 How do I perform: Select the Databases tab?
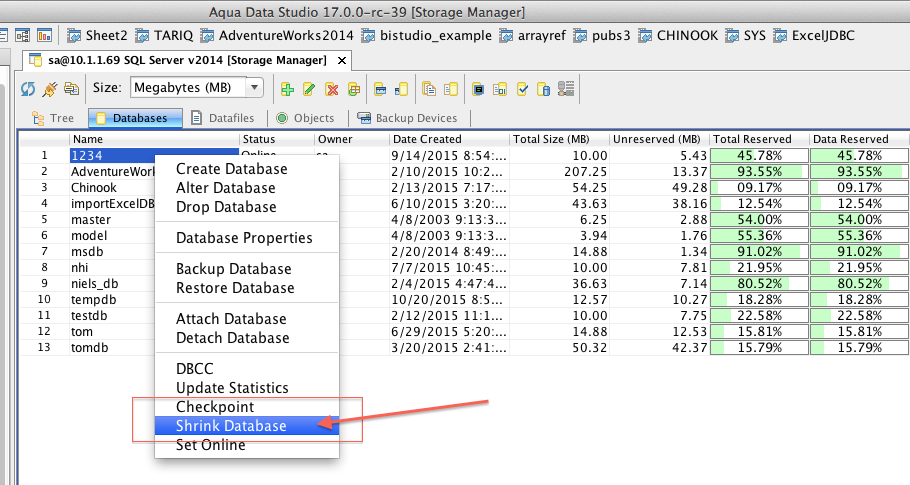(135, 118)
